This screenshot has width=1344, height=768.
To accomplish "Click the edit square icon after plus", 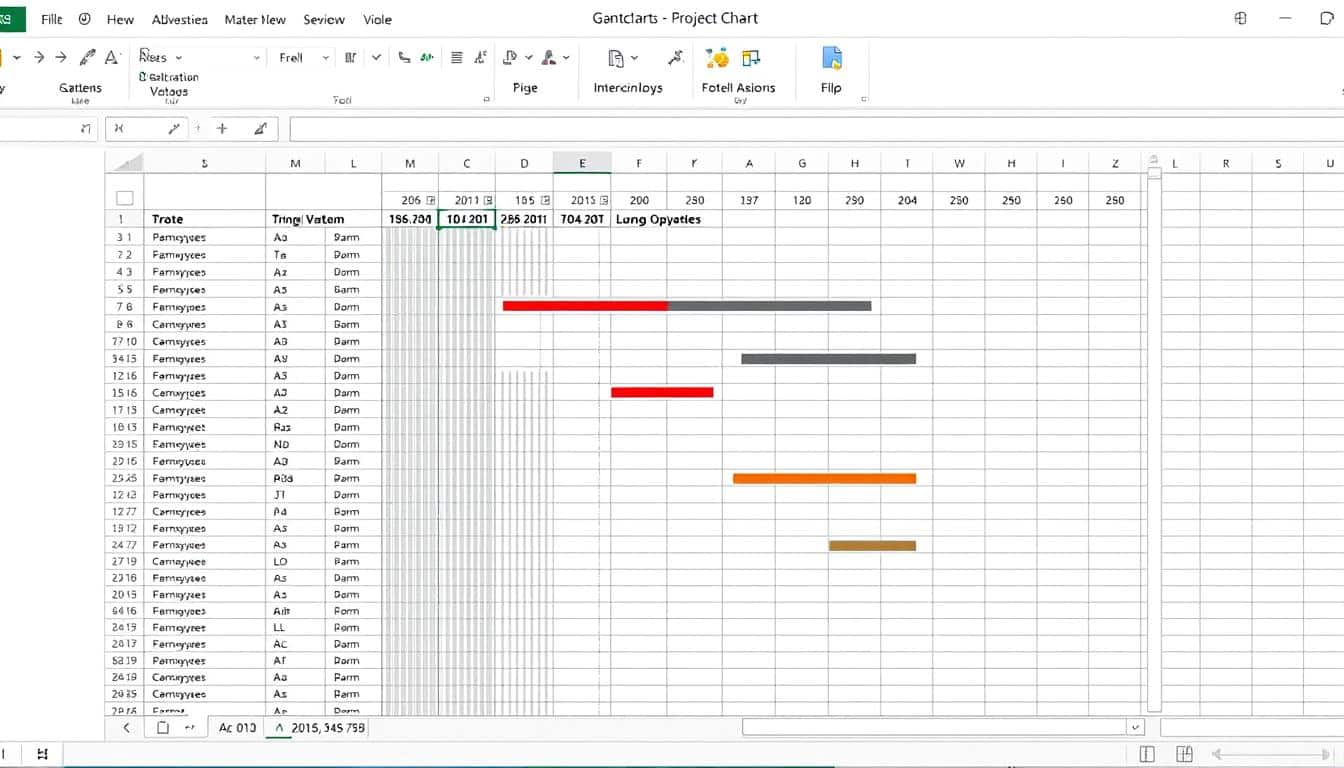I will 260,128.
